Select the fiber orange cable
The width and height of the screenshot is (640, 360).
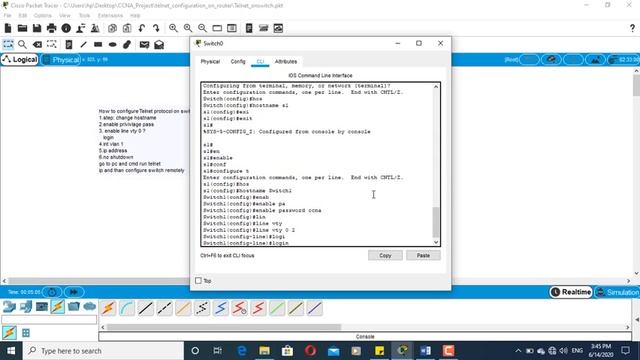(183, 308)
